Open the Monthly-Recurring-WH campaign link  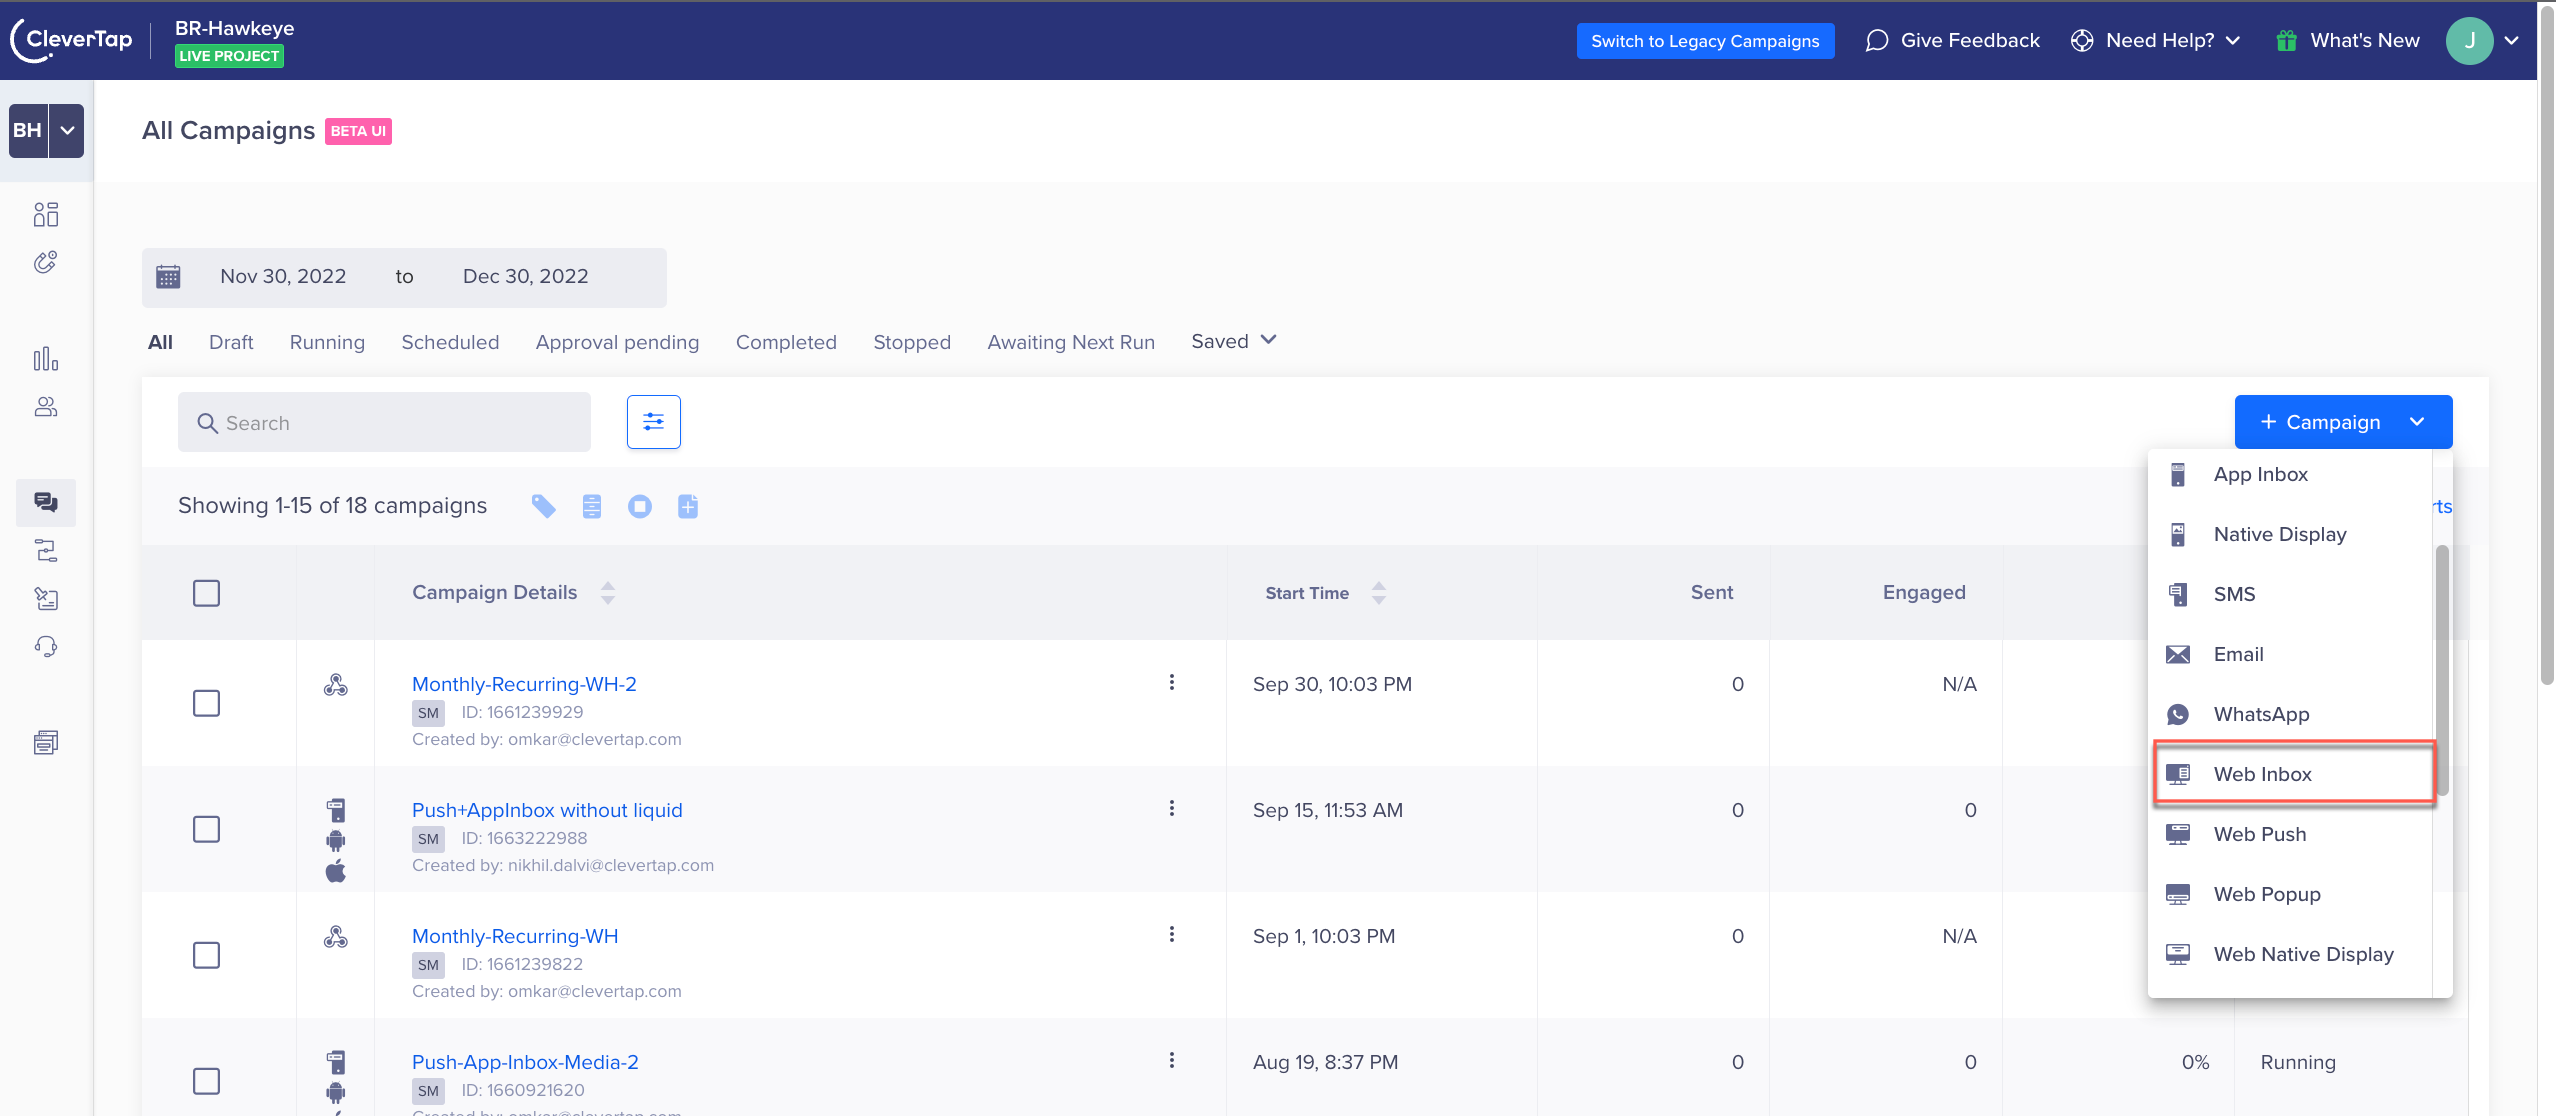pyautogui.click(x=514, y=936)
